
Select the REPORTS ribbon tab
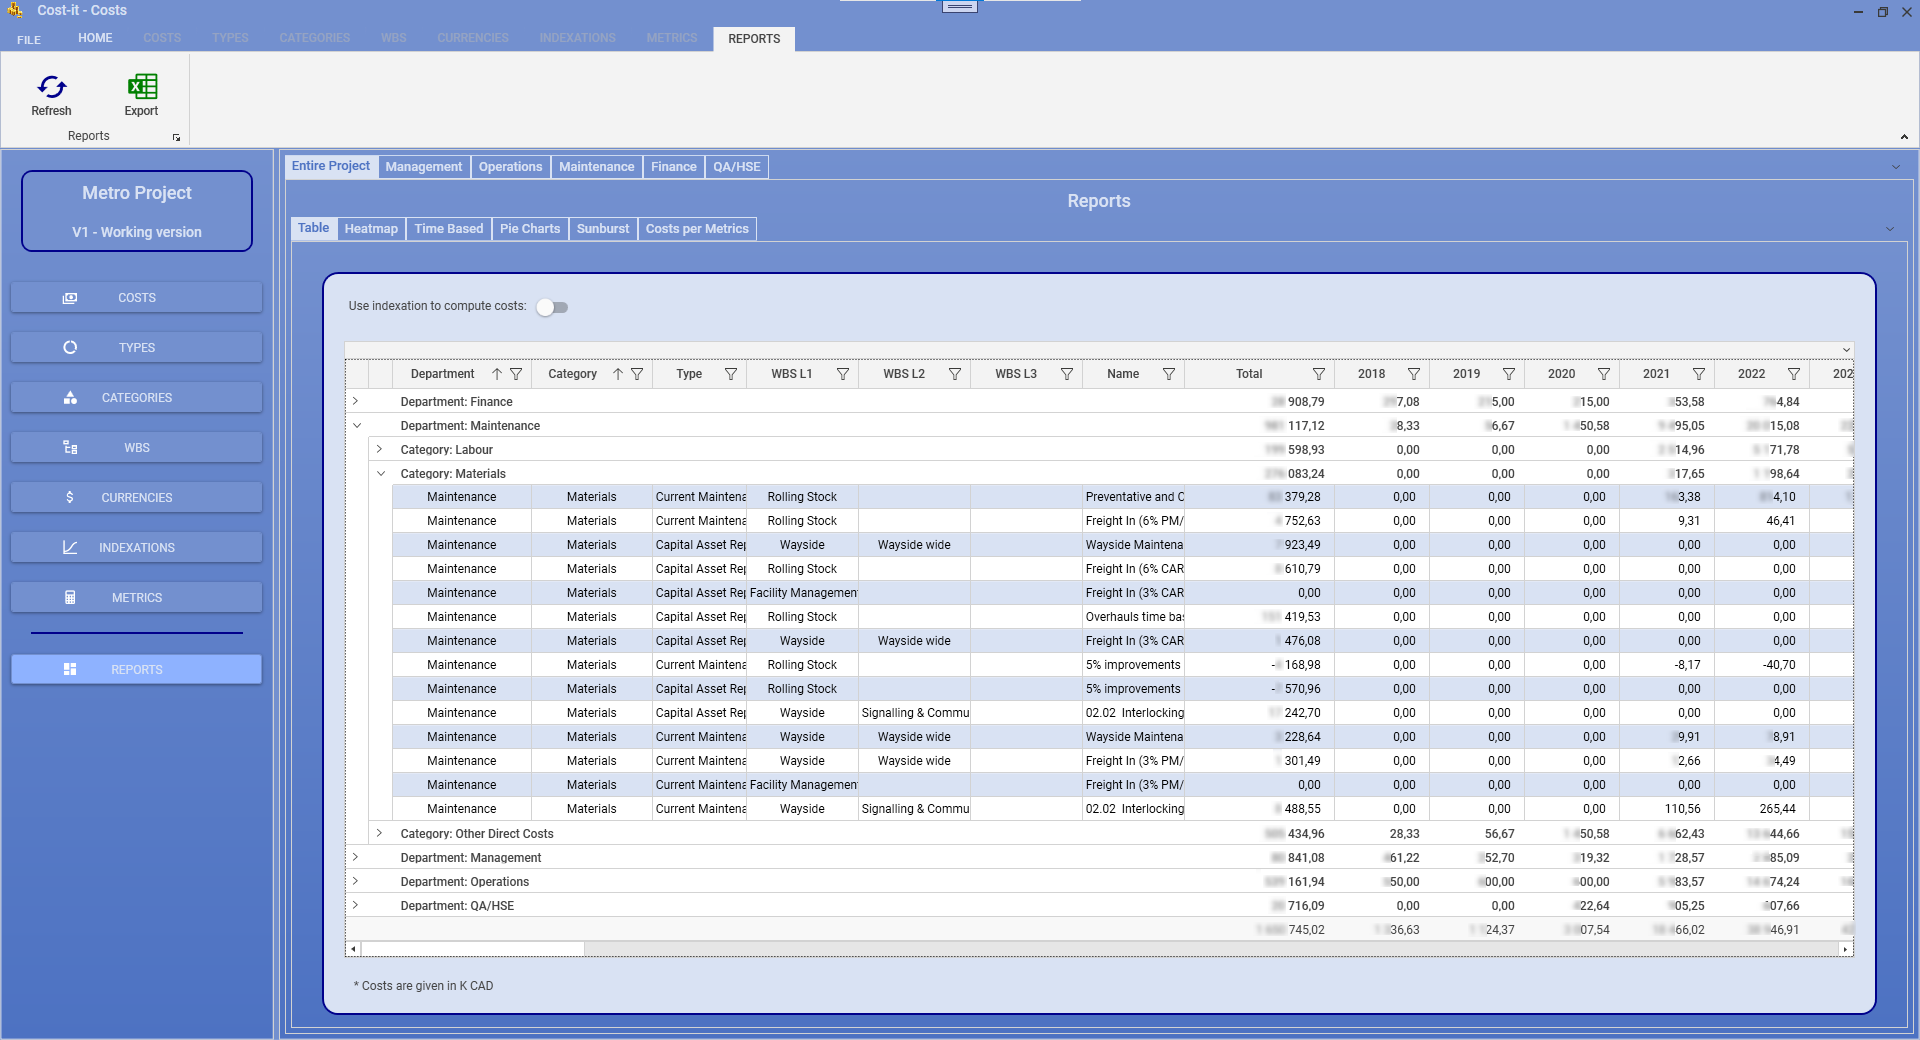[x=754, y=39]
